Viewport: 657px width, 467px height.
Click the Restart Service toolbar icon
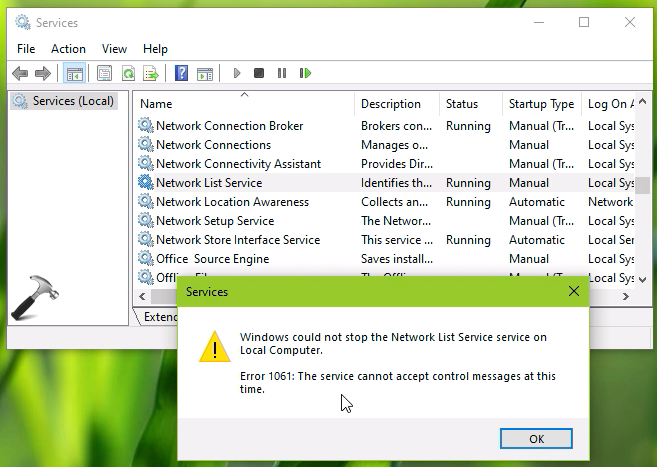tap(305, 73)
